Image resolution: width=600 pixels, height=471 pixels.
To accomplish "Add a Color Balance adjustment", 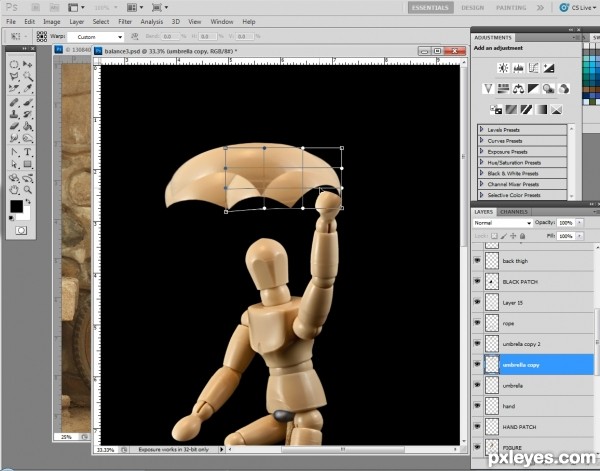I will [x=518, y=89].
